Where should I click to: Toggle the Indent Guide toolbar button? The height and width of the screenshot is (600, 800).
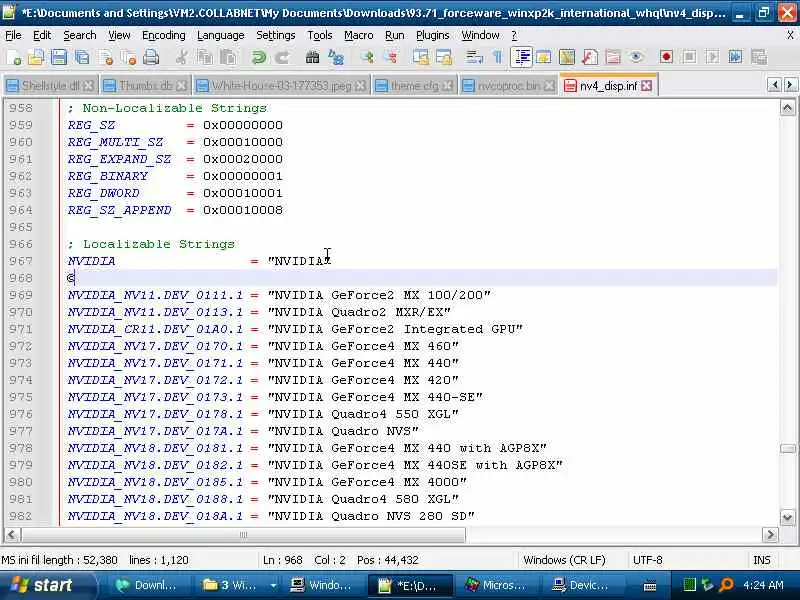521,57
